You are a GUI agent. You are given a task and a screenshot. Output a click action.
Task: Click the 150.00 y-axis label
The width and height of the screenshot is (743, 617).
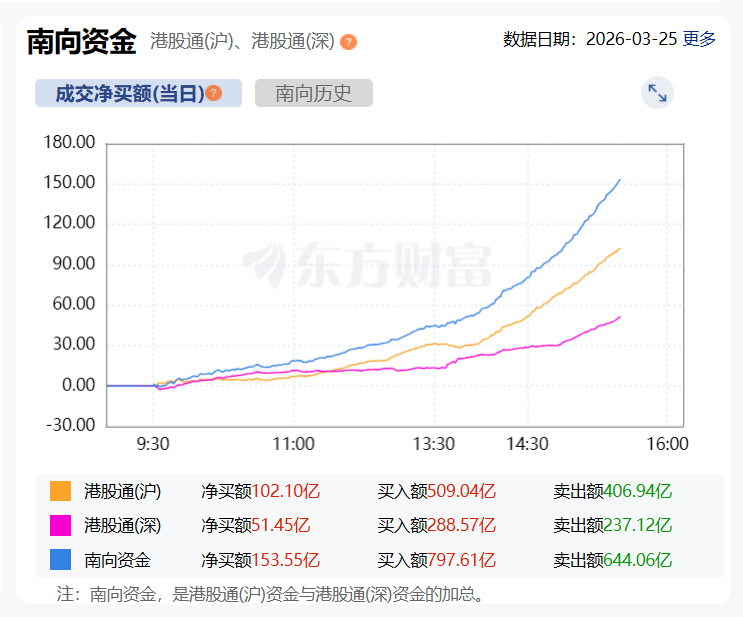[69, 182]
